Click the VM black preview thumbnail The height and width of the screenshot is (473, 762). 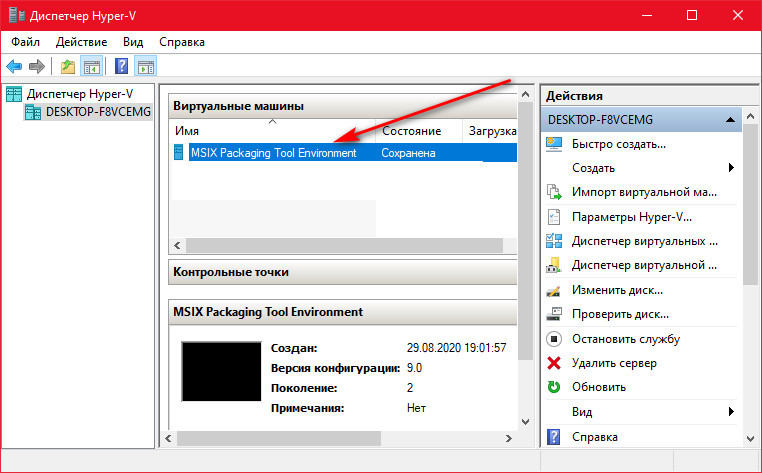click(221, 371)
